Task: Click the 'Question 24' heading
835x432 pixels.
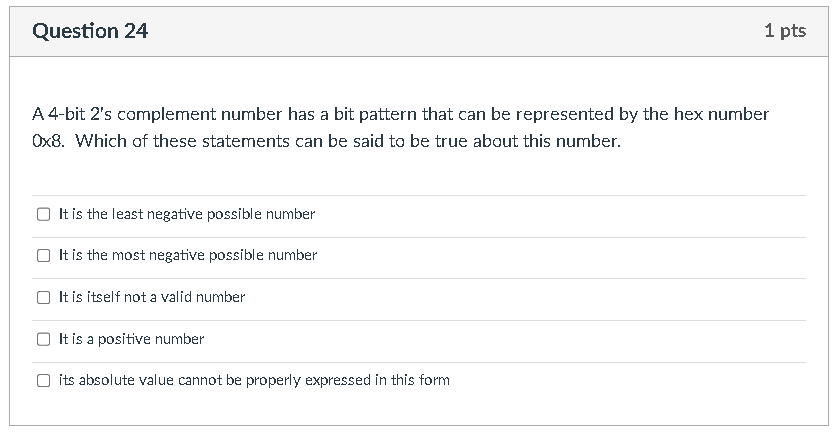Action: (90, 31)
